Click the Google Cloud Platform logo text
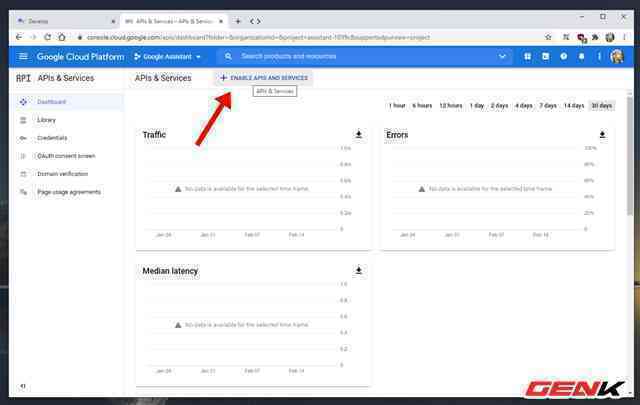640x405 pixels. click(80, 57)
